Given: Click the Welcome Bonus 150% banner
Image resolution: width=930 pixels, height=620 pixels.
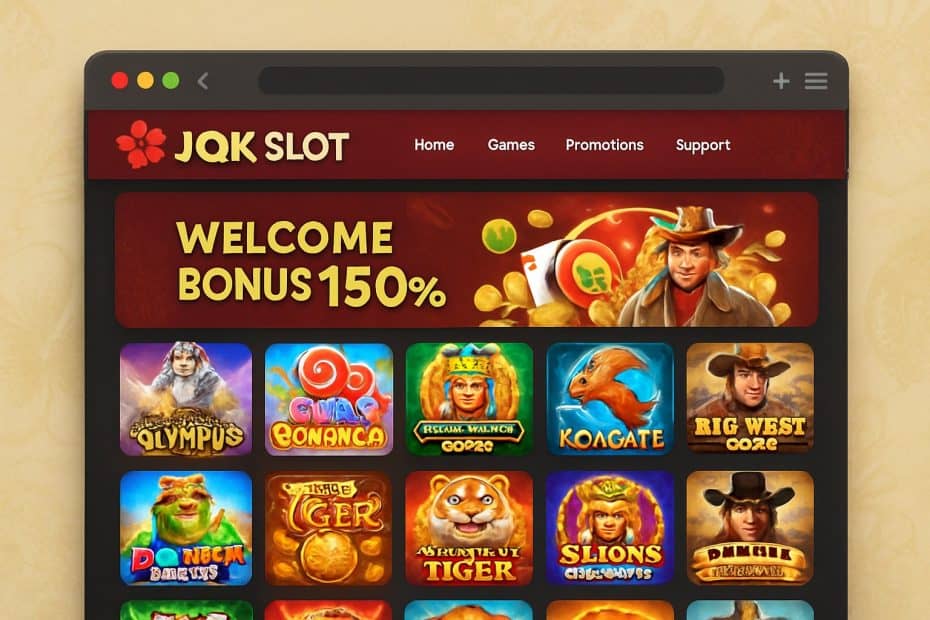Looking at the screenshot, I should [x=467, y=260].
